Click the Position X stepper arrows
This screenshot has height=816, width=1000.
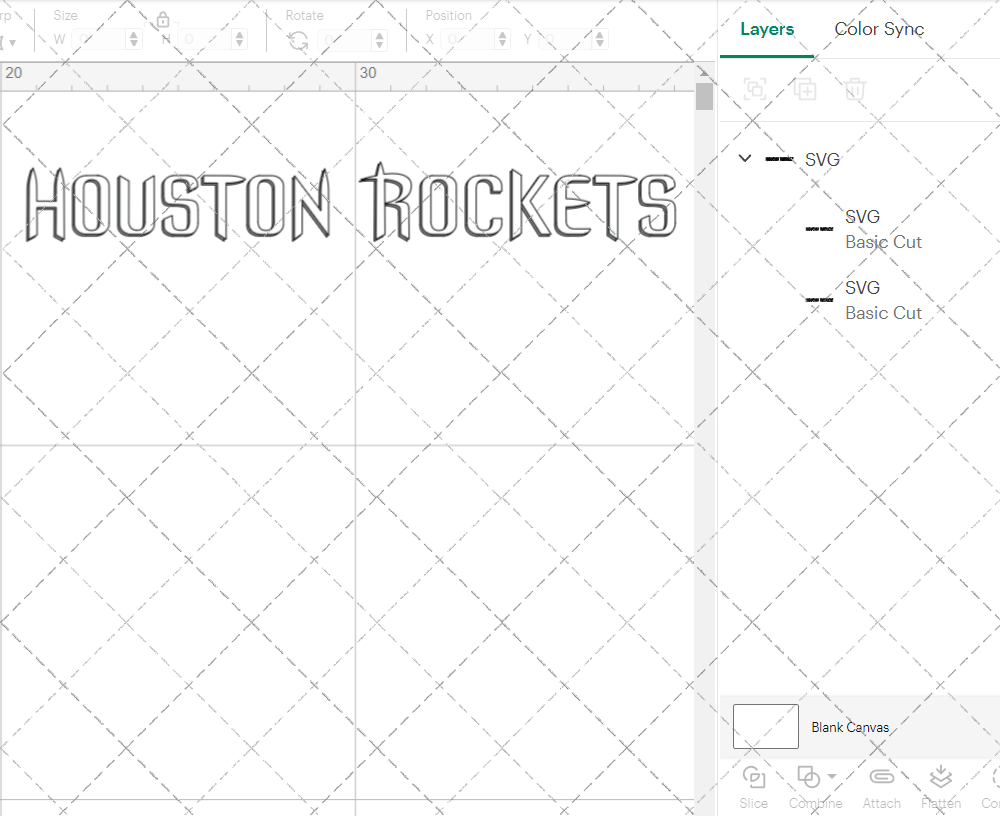503,40
